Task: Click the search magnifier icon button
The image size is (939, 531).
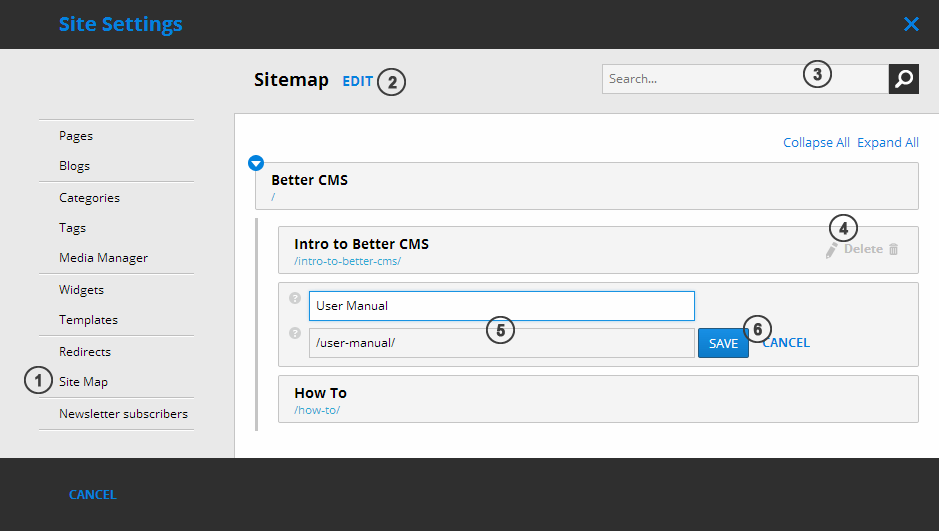Action: (x=904, y=78)
